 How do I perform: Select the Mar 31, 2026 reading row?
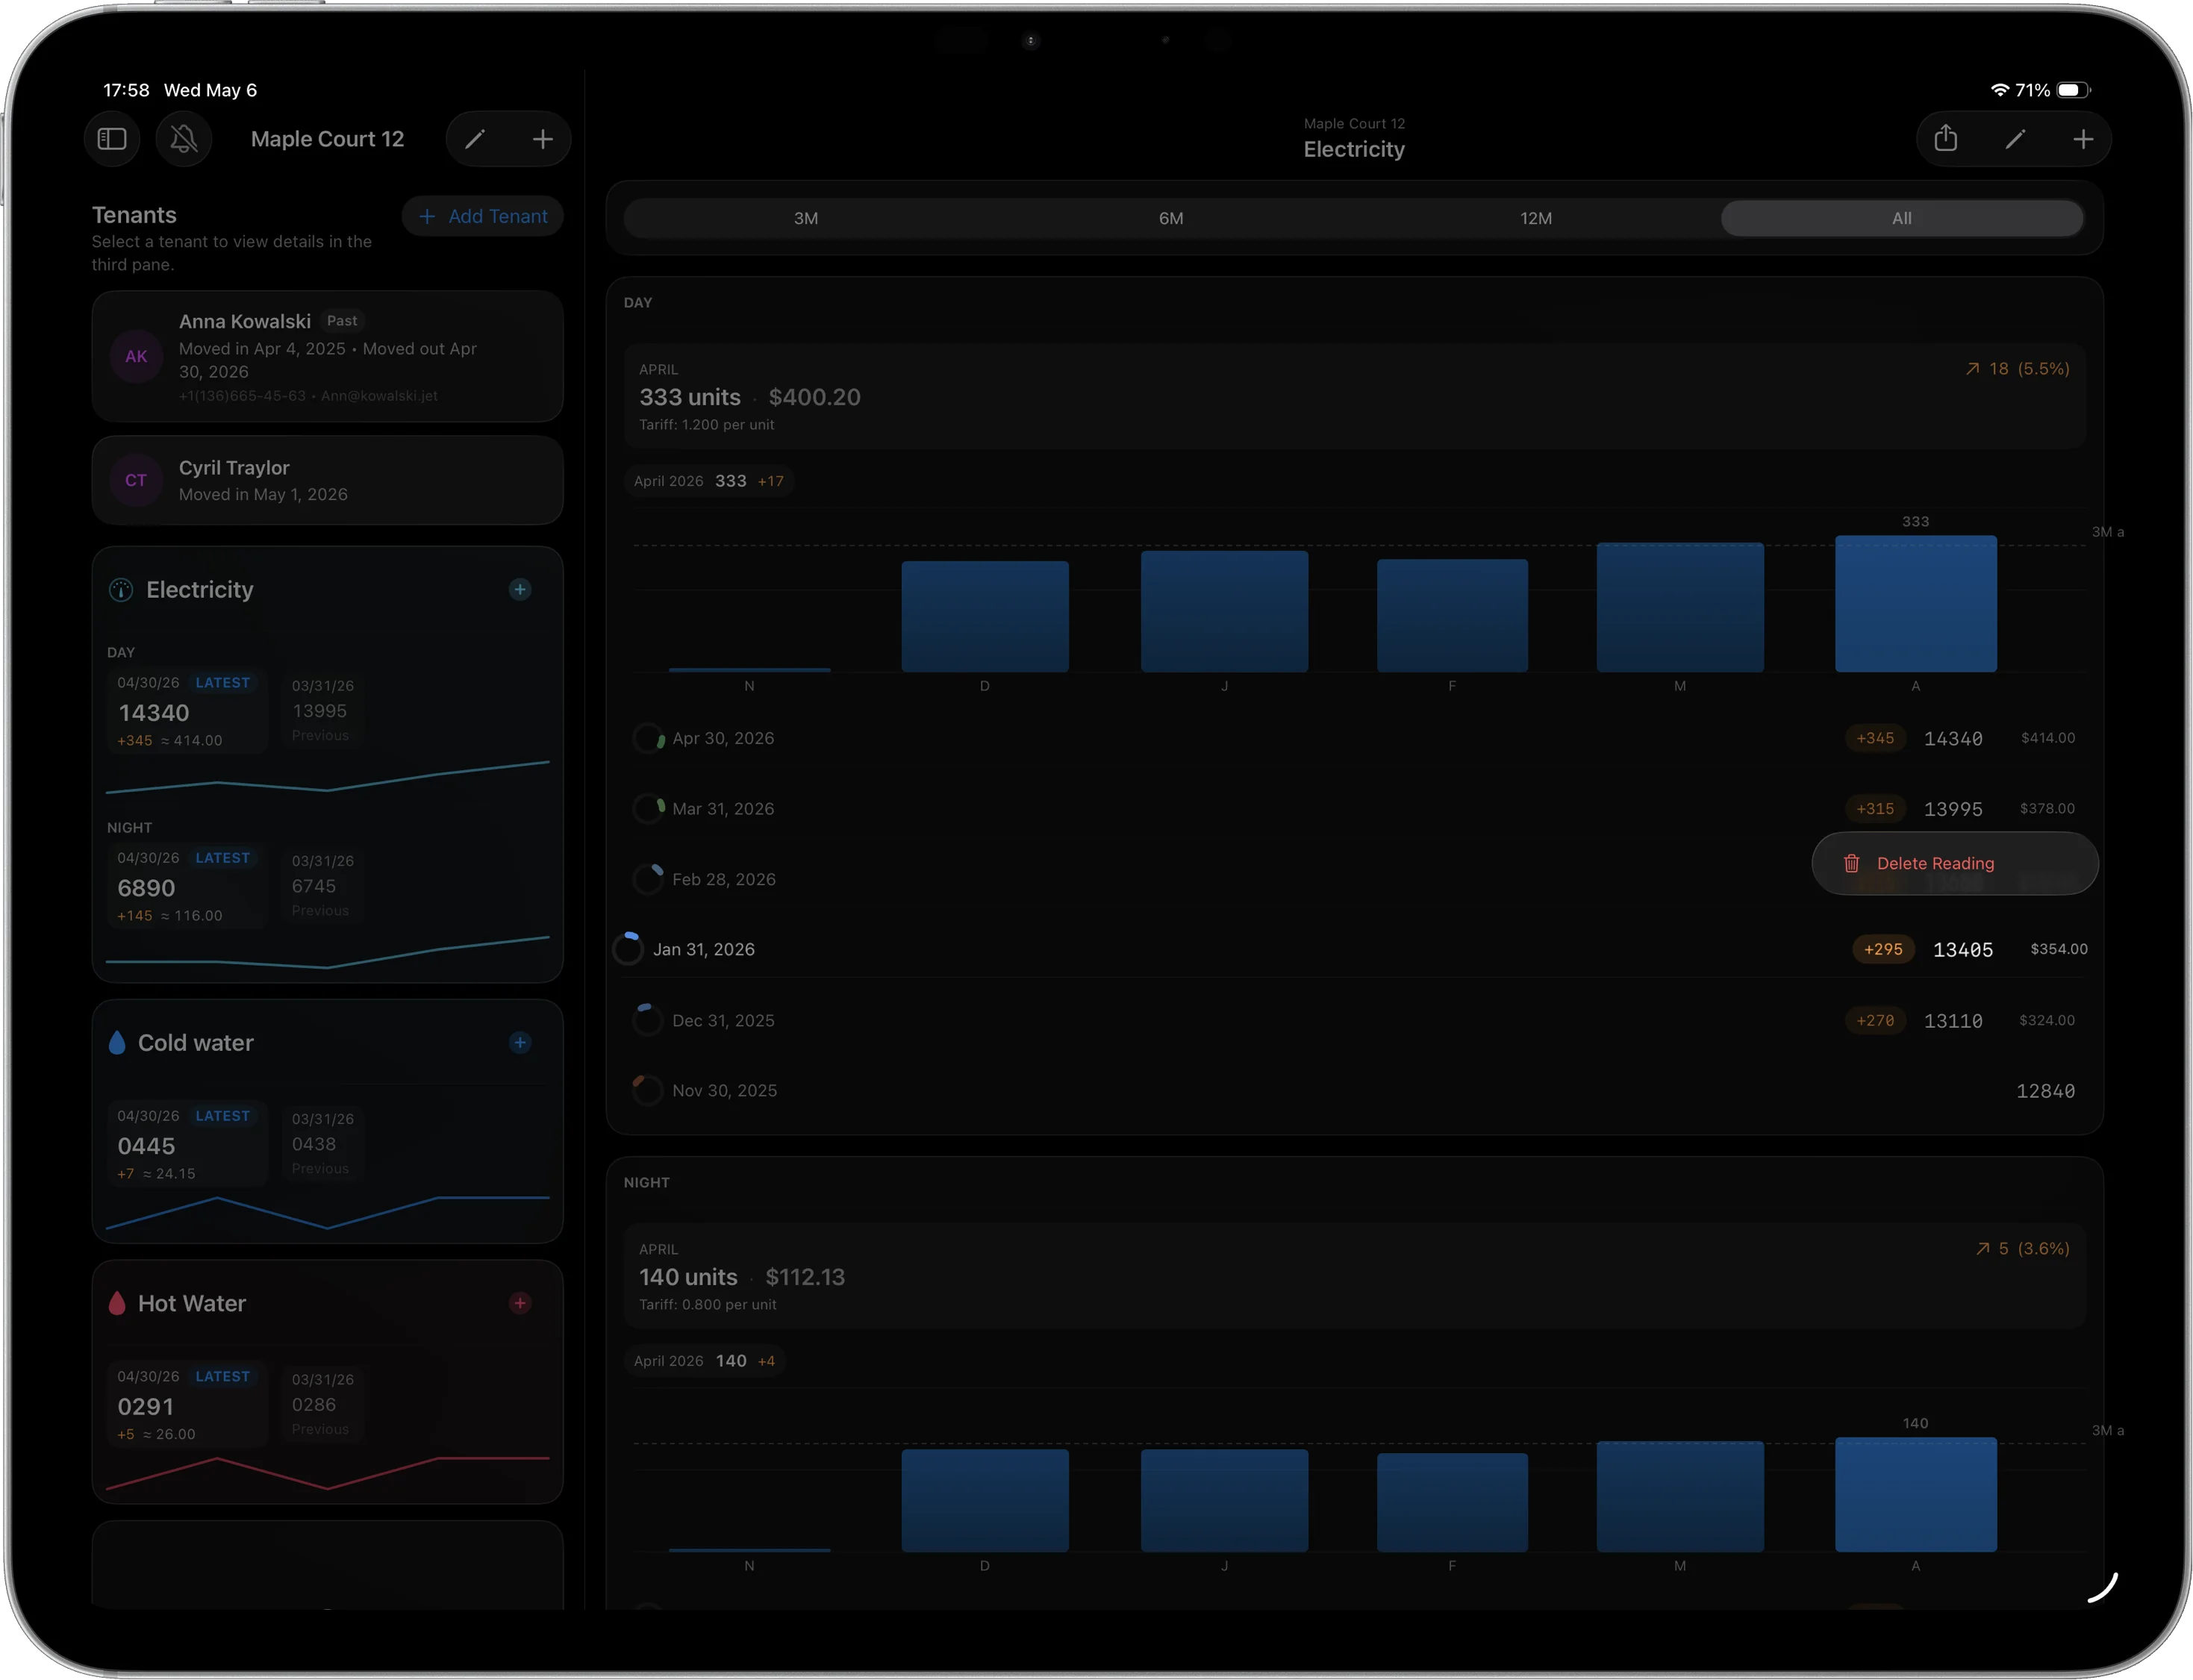(x=1355, y=808)
